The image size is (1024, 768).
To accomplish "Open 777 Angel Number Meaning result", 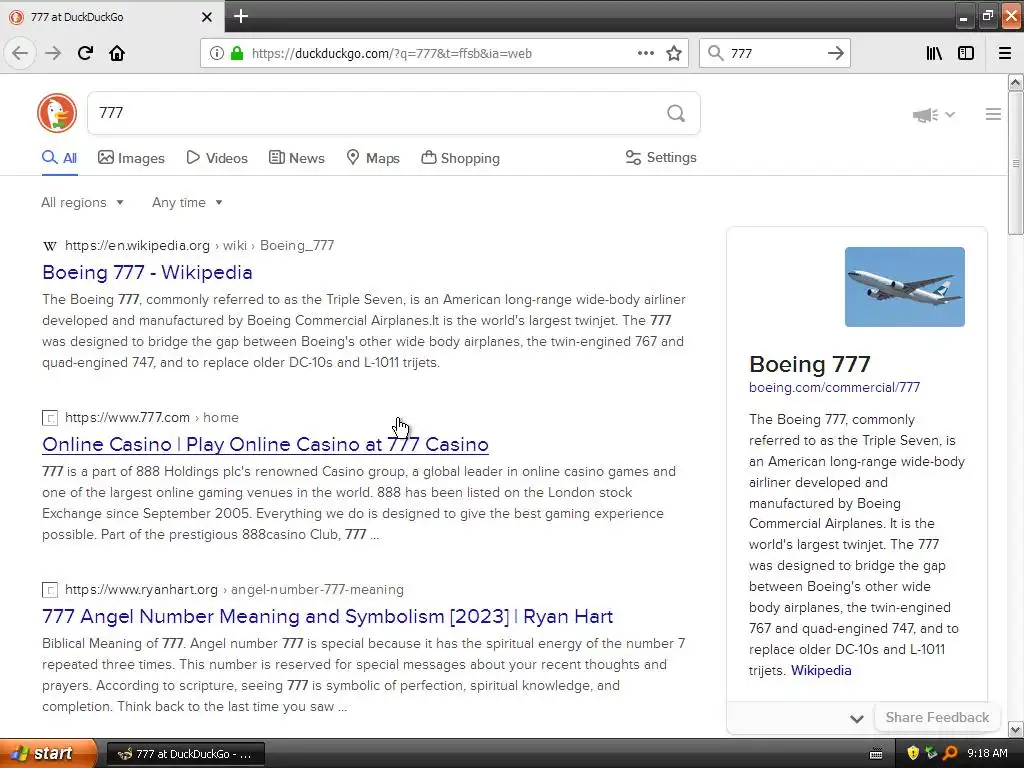I will point(327,616).
